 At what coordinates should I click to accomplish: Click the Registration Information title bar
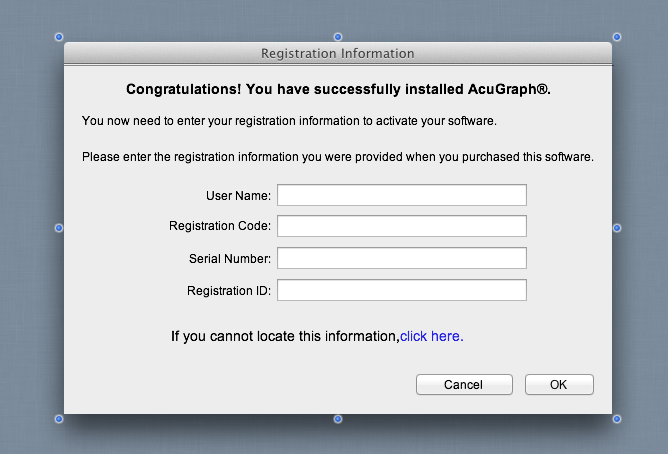click(338, 53)
